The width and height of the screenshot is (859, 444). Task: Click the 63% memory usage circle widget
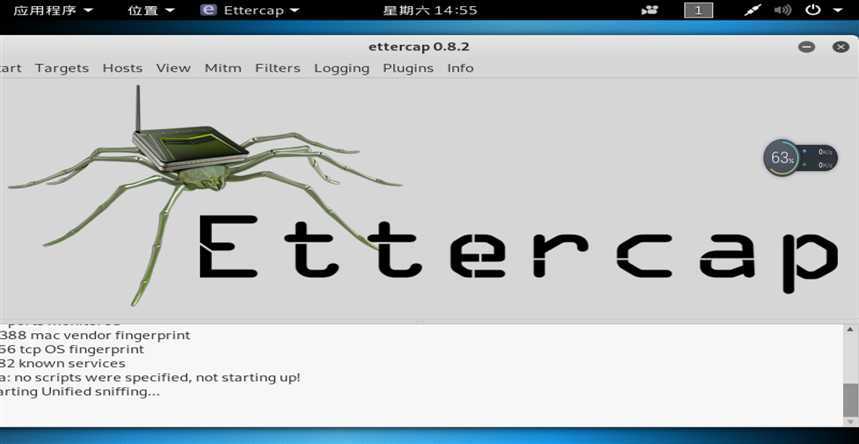pyautogui.click(x=782, y=158)
